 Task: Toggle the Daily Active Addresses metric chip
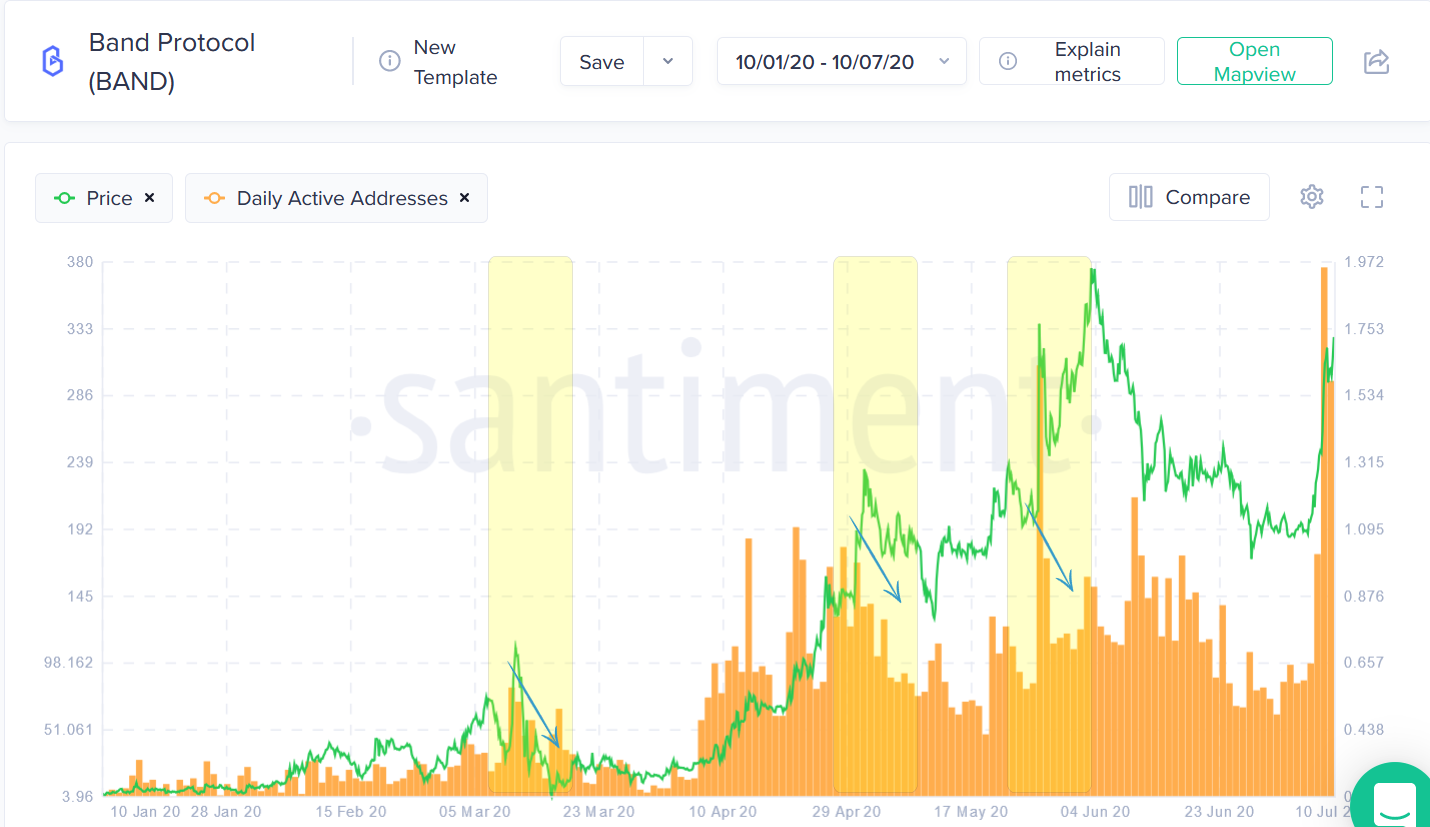[x=336, y=198]
